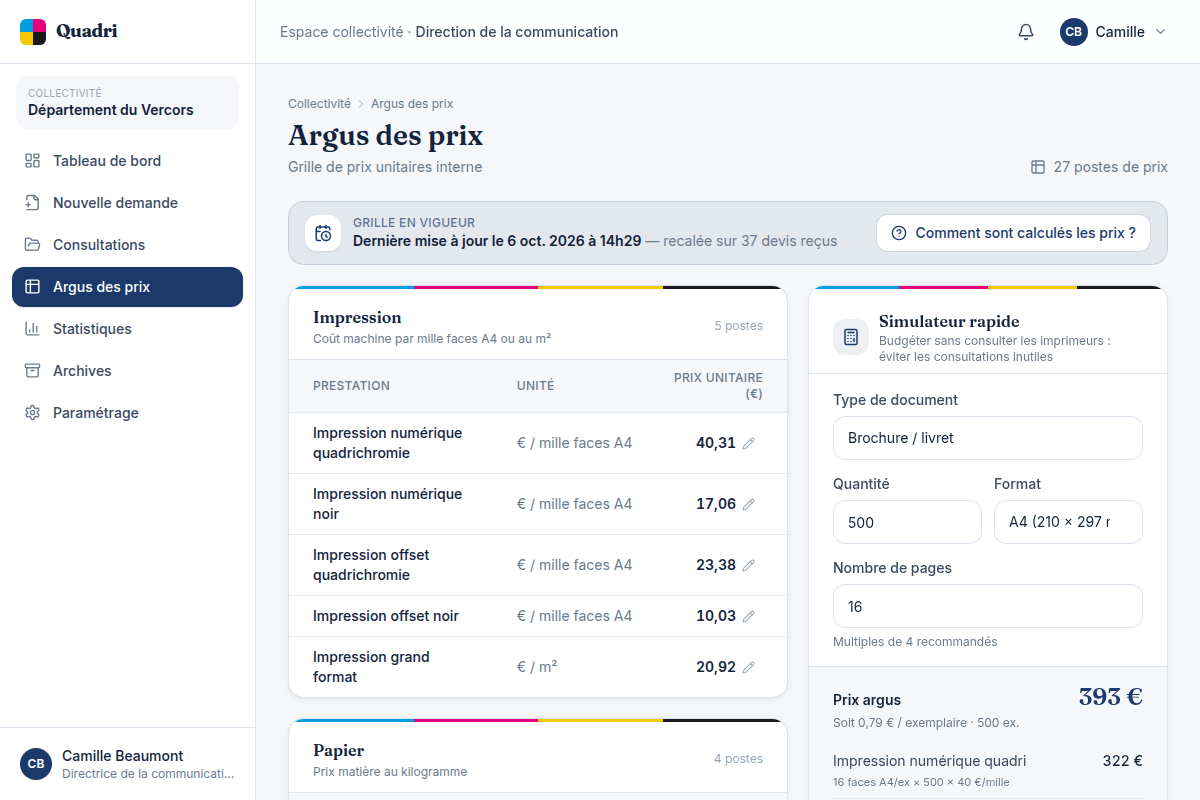The width and height of the screenshot is (1200, 800).
Task: Click the Quadri logo icon
Action: point(33,32)
